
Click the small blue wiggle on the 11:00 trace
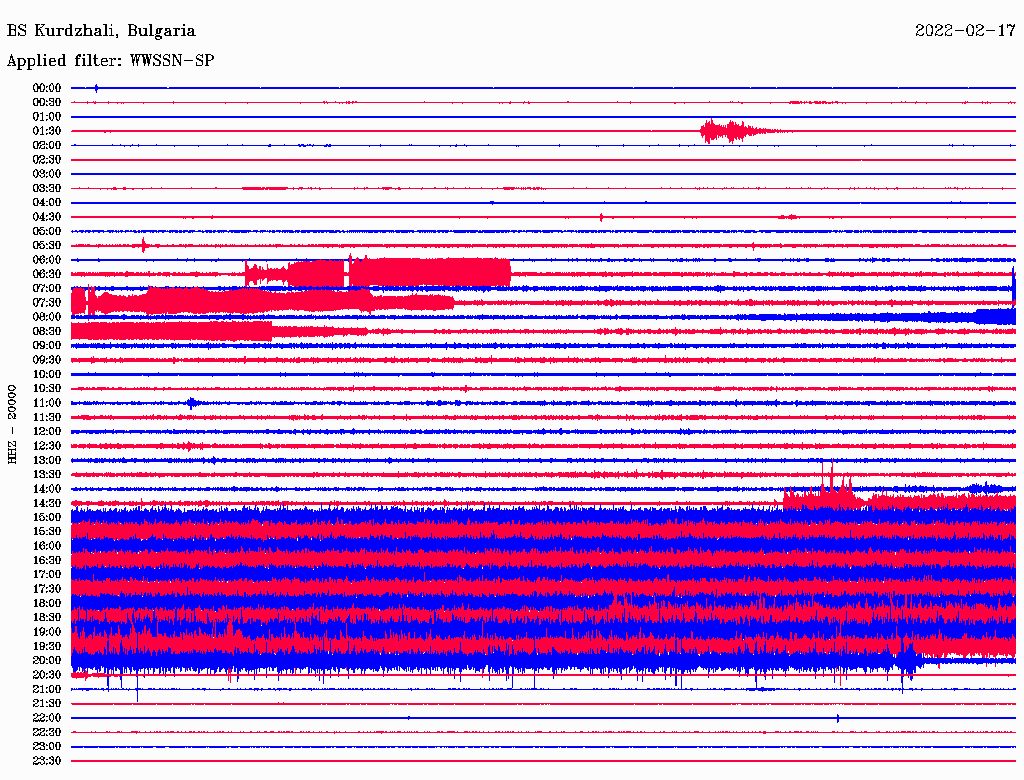[x=191, y=403]
